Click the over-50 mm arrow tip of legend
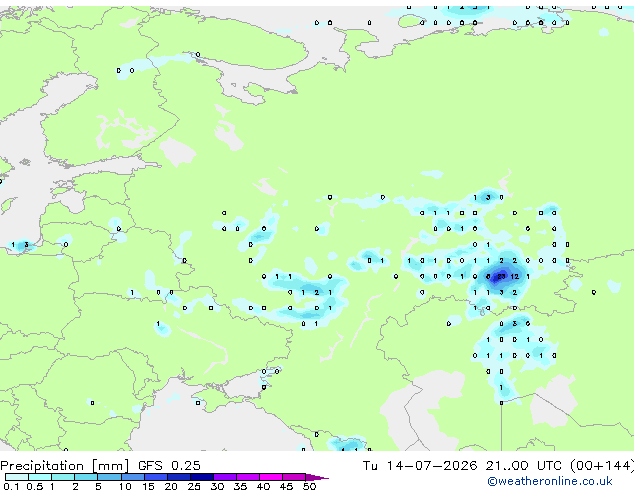634x490 pixels. [x=317, y=477]
